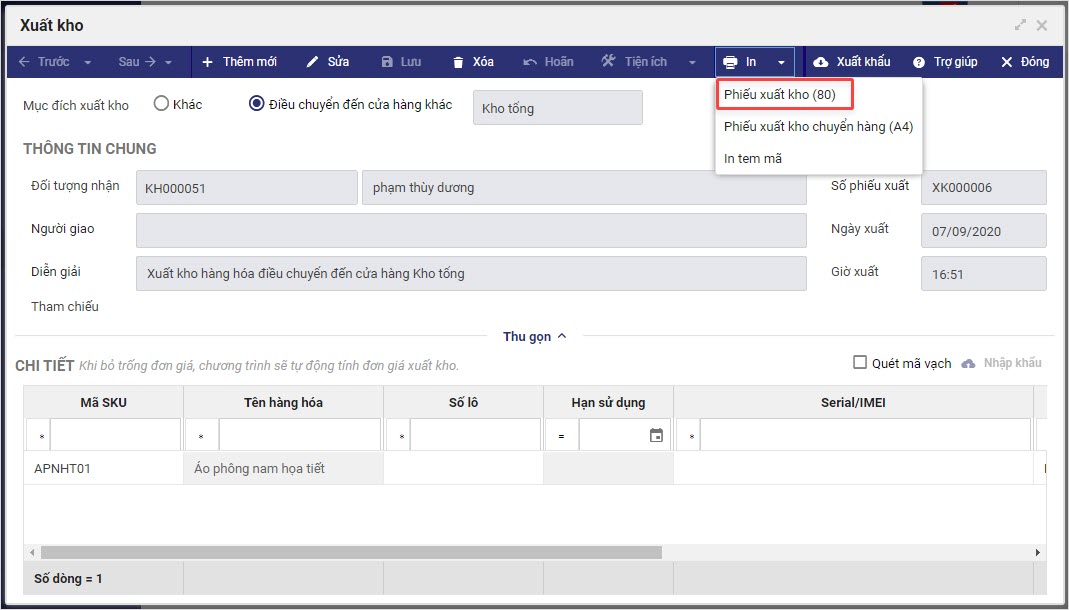This screenshot has height=610, width=1069.
Task: Click the Kho tổng store field
Action: pyautogui.click(x=558, y=108)
